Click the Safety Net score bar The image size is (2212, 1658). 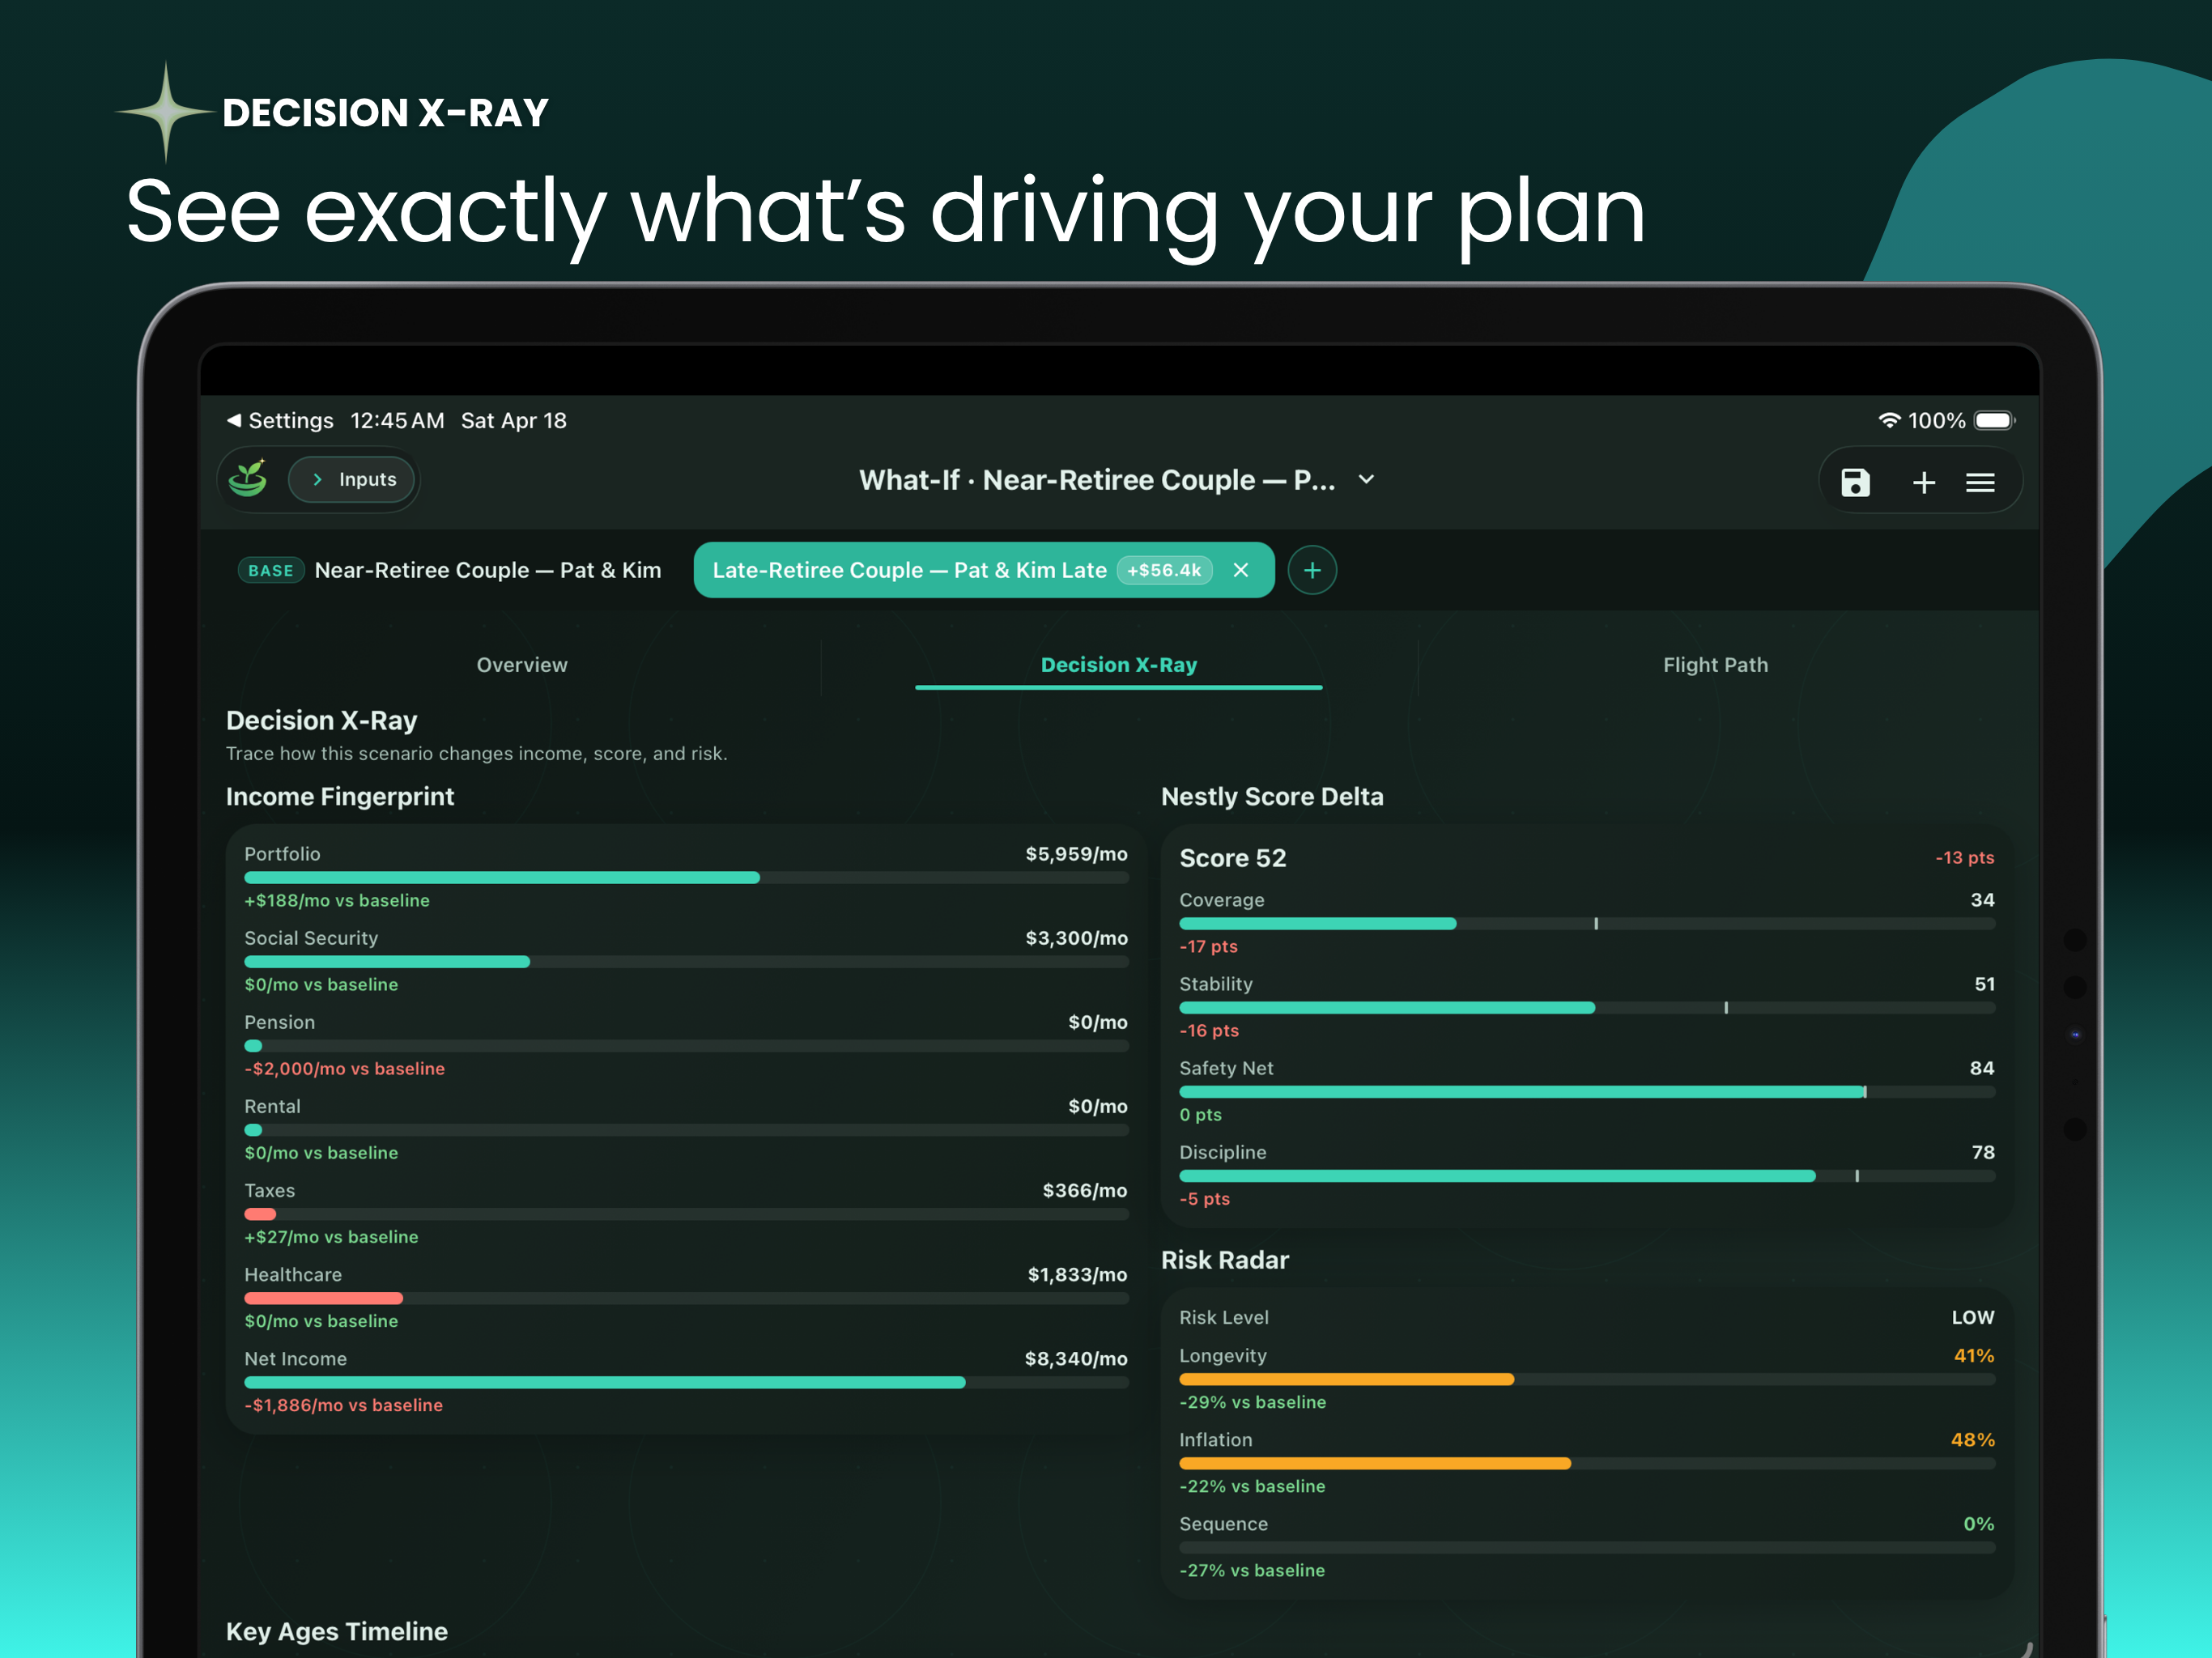point(1587,1091)
